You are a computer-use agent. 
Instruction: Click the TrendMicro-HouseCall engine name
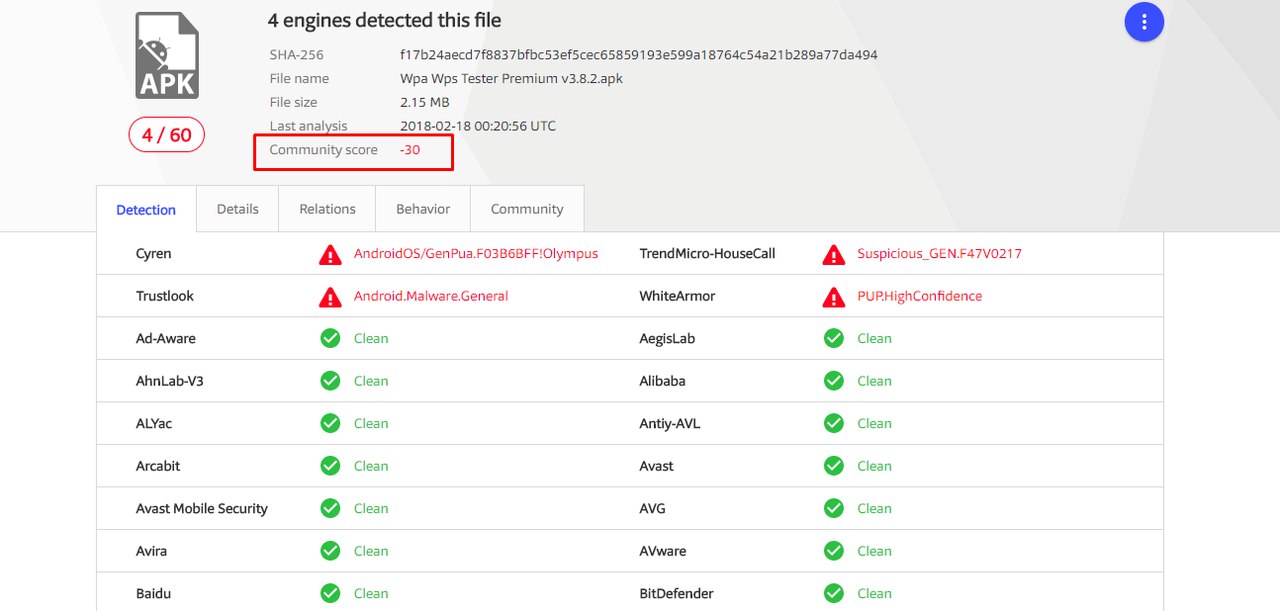[707, 254]
